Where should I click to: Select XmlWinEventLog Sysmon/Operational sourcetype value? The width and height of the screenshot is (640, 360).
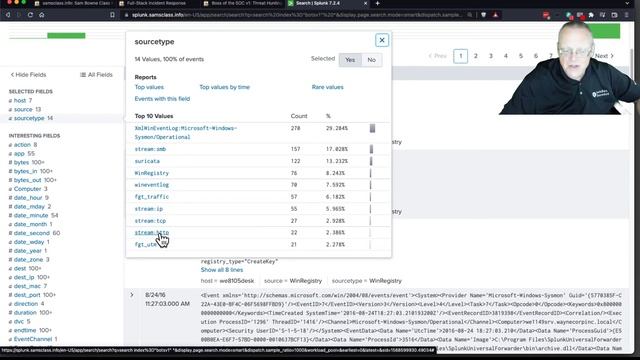pyautogui.click(x=186, y=133)
